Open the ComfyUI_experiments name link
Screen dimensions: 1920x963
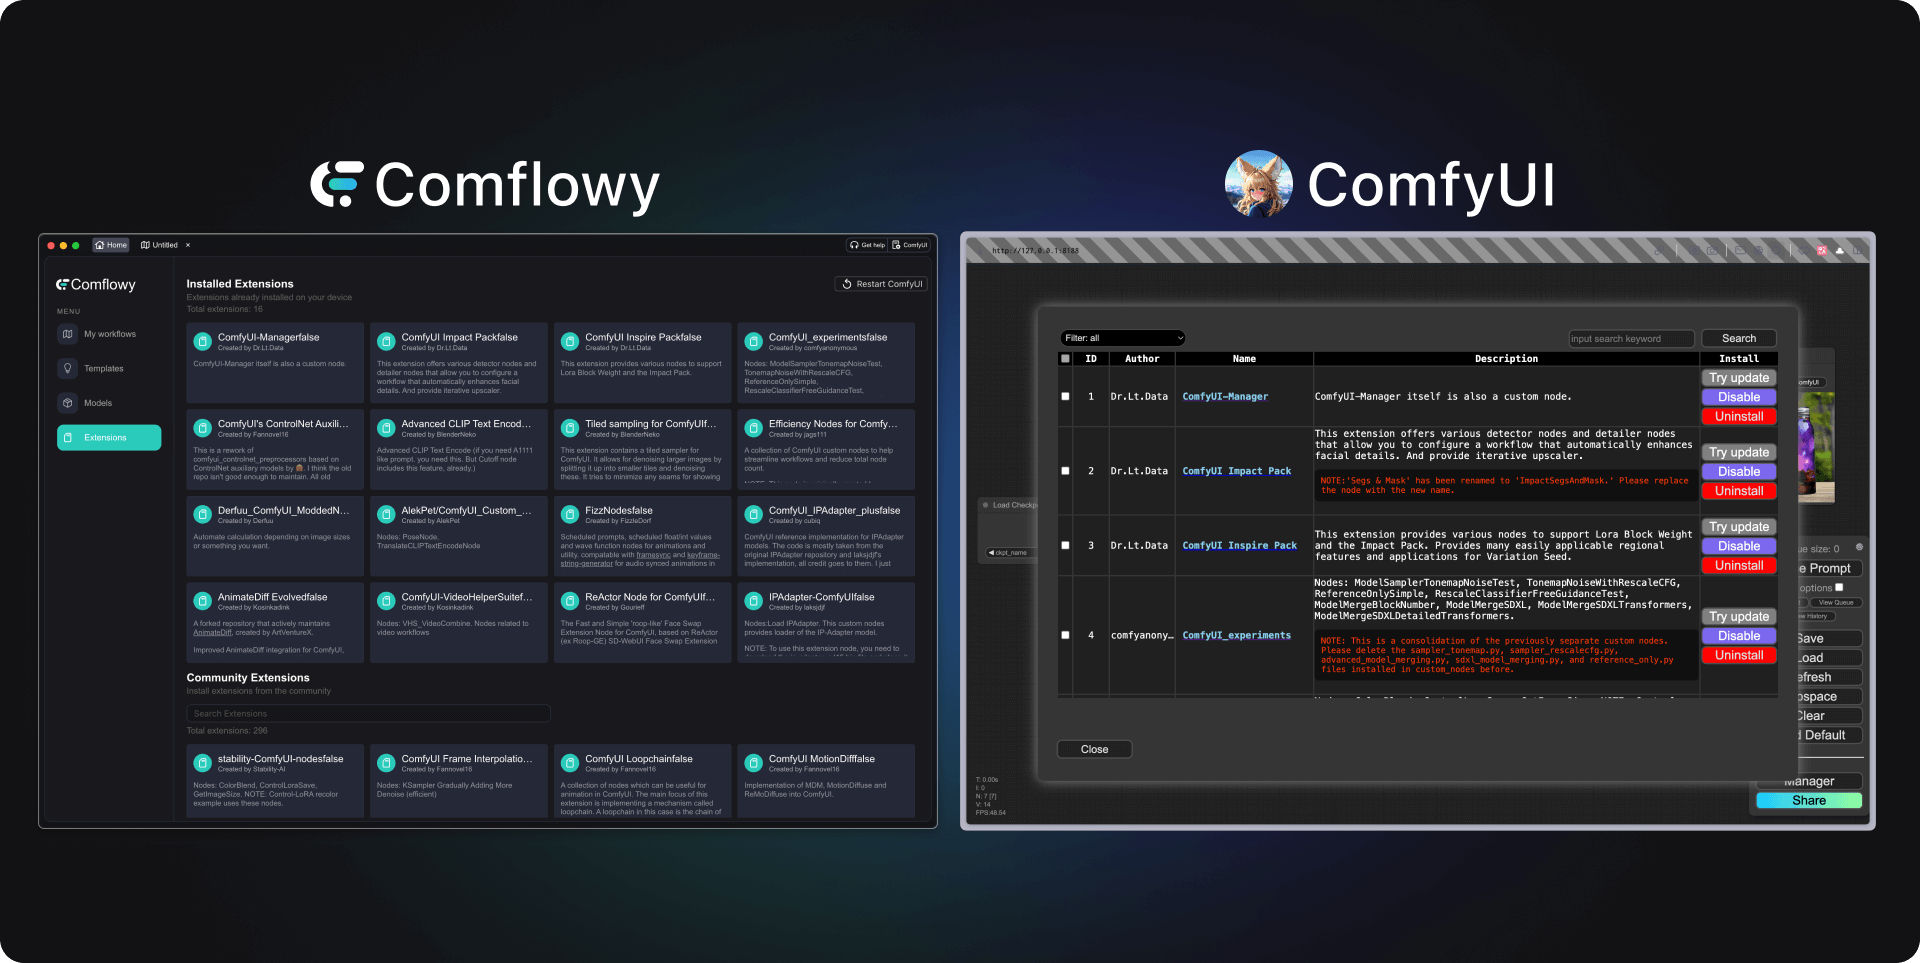tap(1237, 635)
